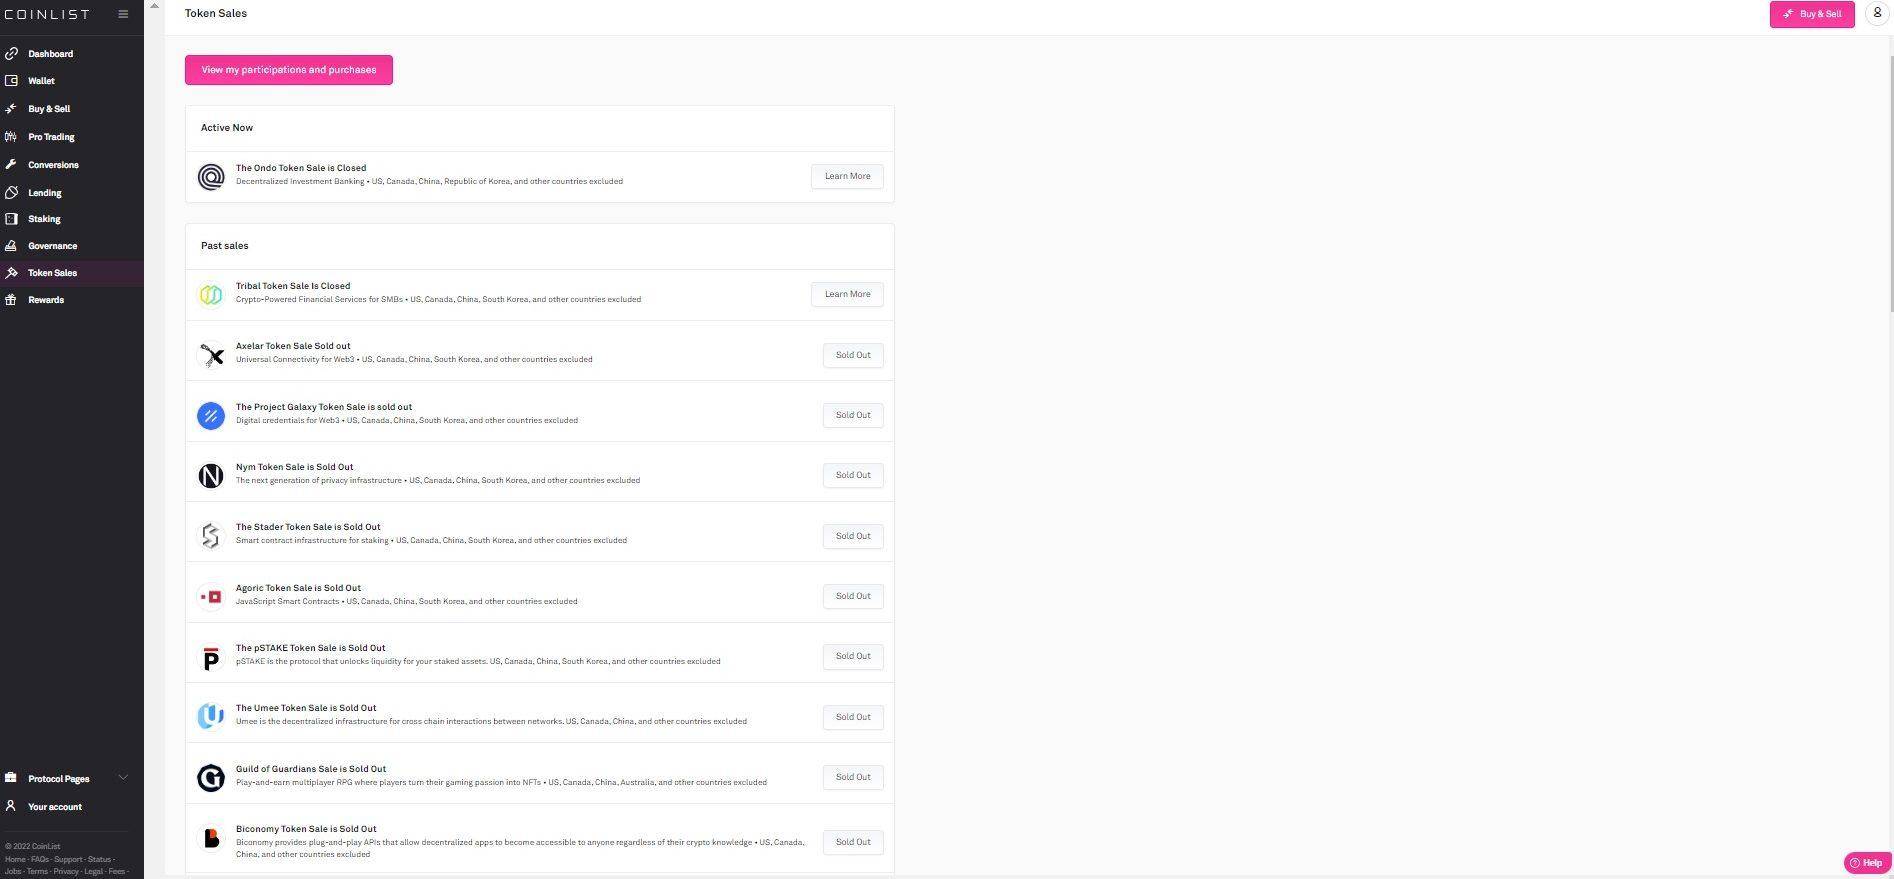Click Sold Out button for pSTAKE sale
The image size is (1894, 879).
[x=853, y=656]
